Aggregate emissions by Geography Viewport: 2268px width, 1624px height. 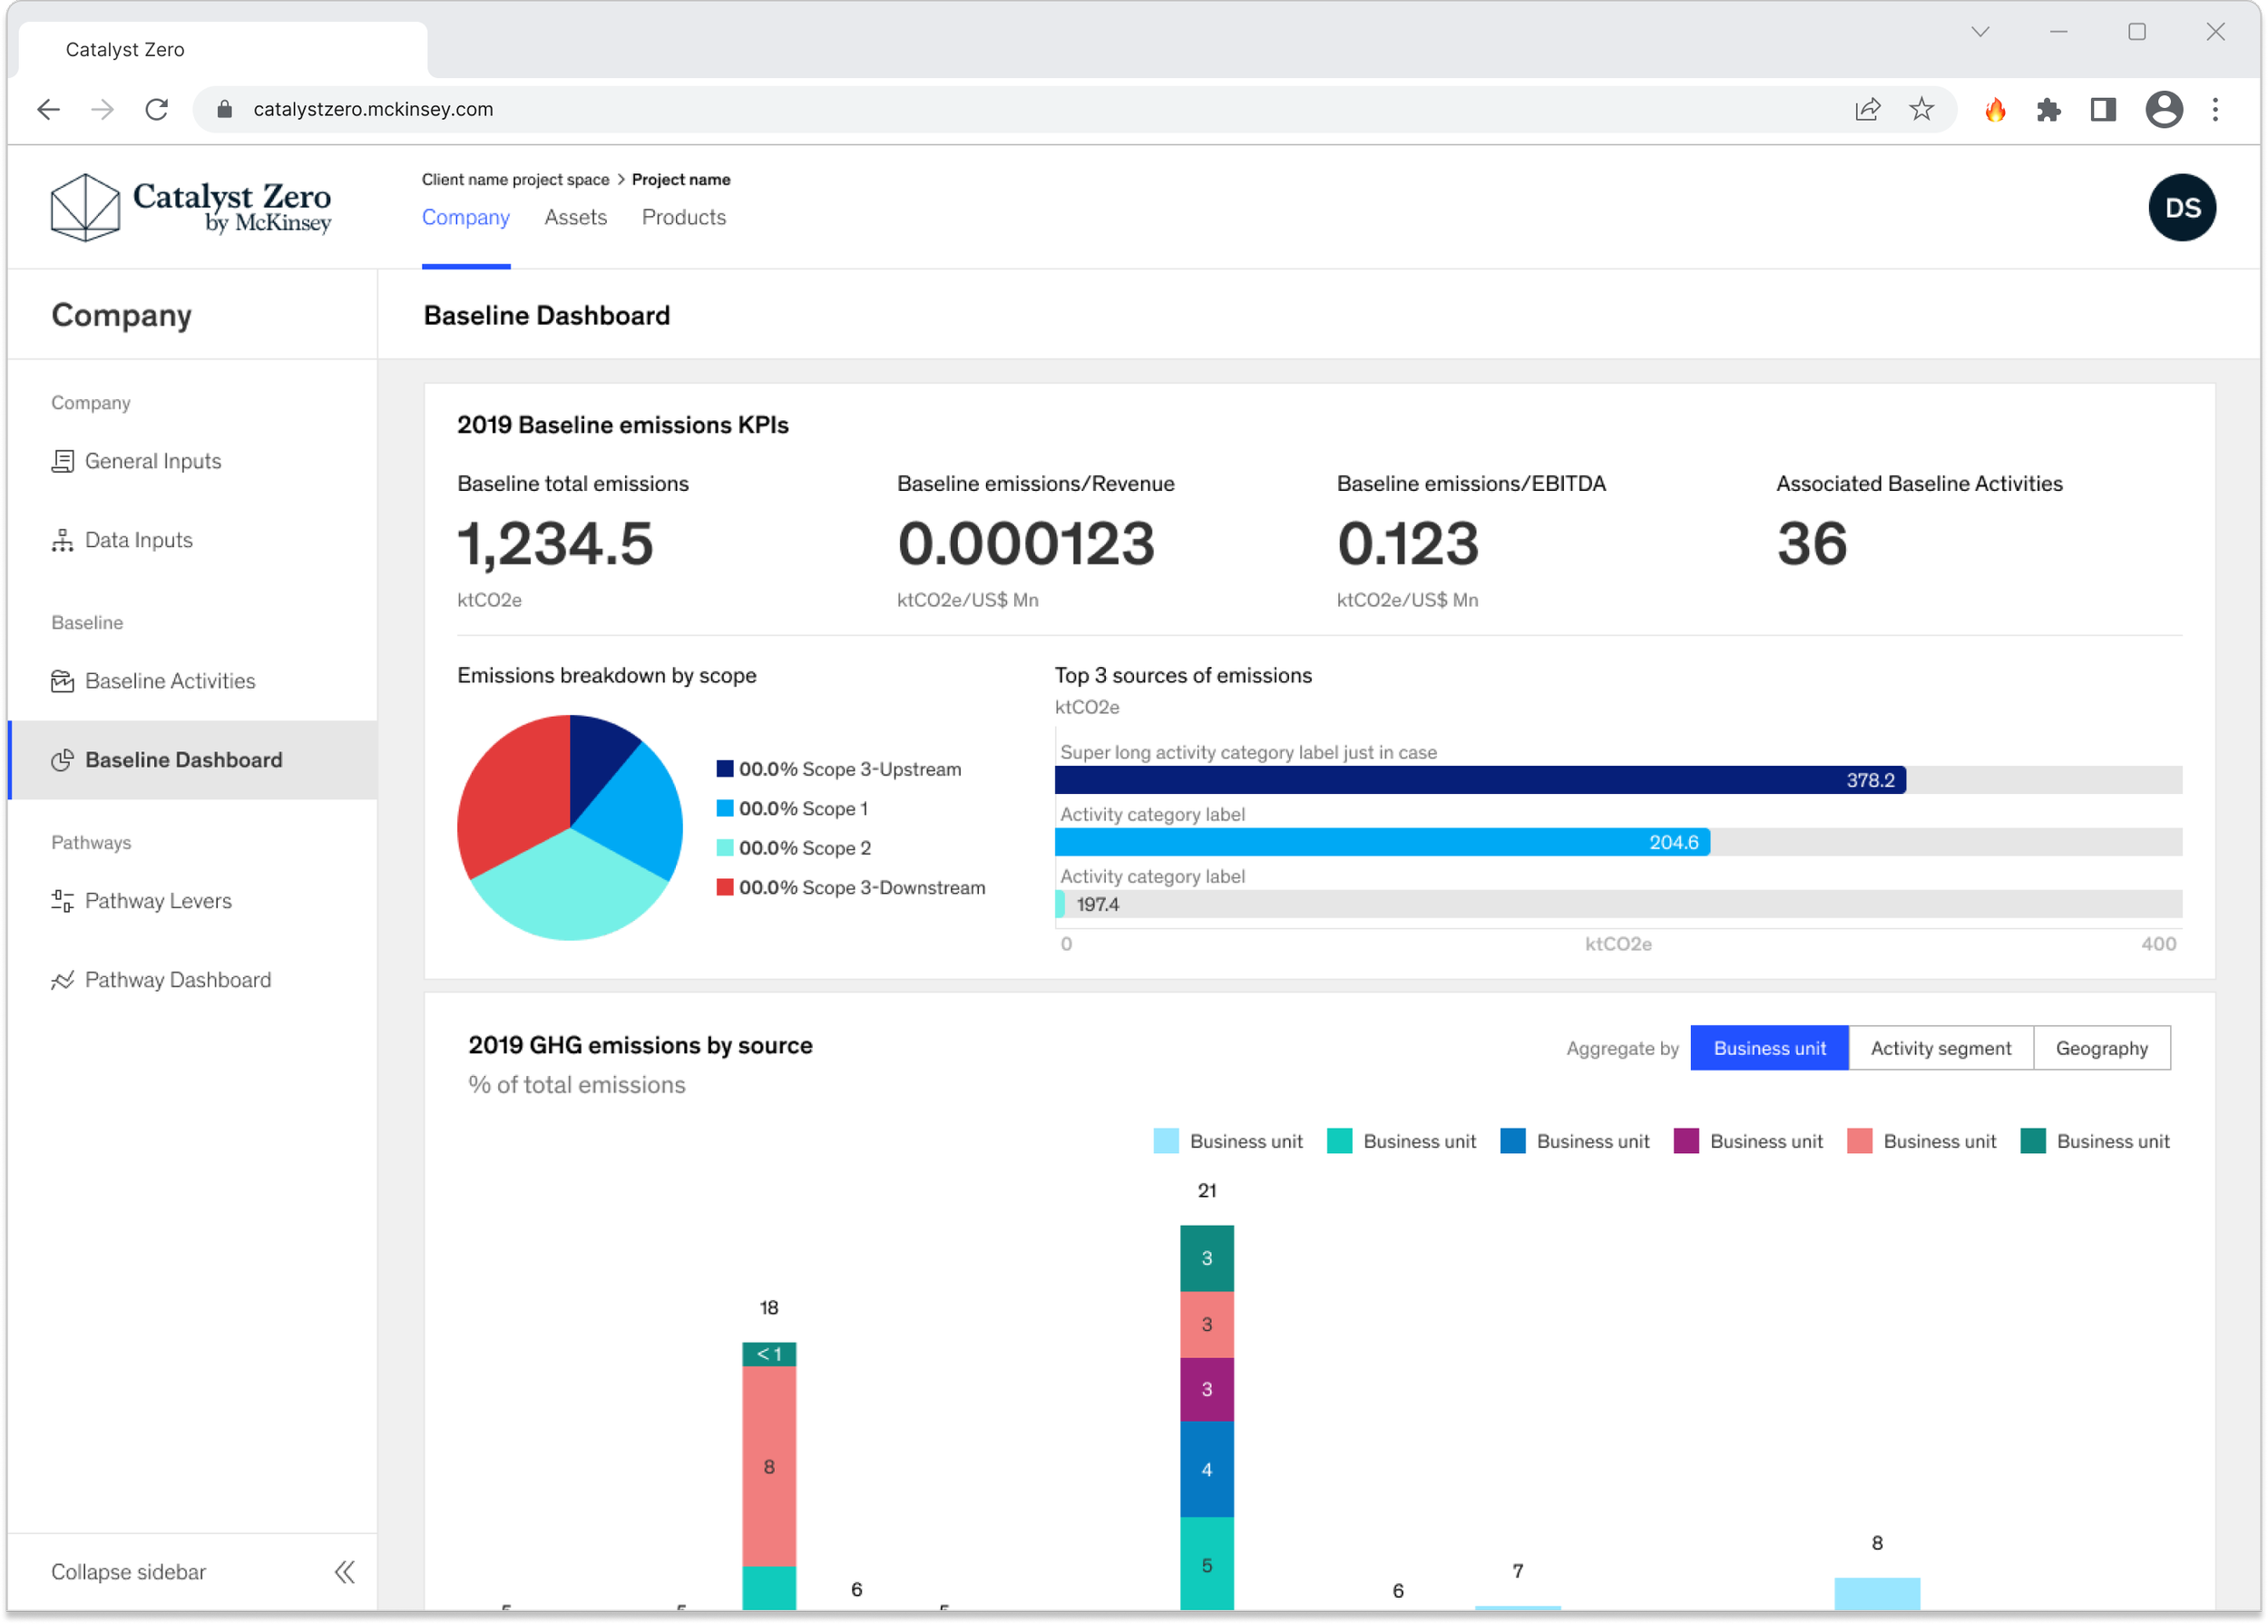(x=2101, y=1048)
